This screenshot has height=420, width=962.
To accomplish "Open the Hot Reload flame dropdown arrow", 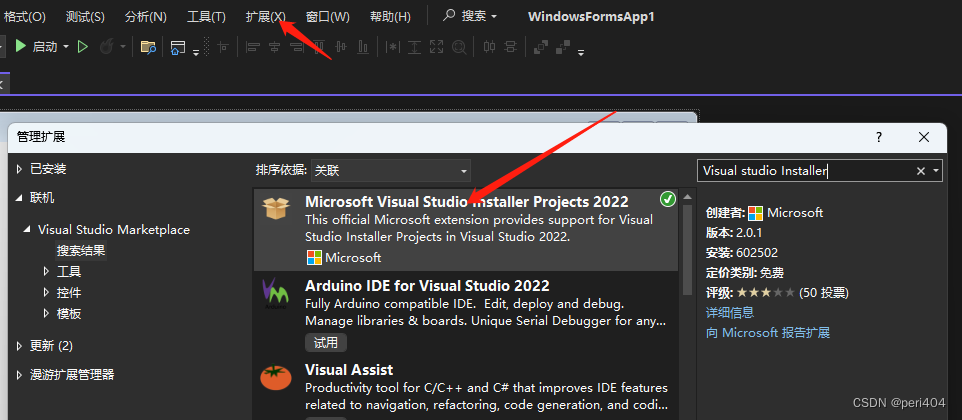I will click(x=123, y=47).
